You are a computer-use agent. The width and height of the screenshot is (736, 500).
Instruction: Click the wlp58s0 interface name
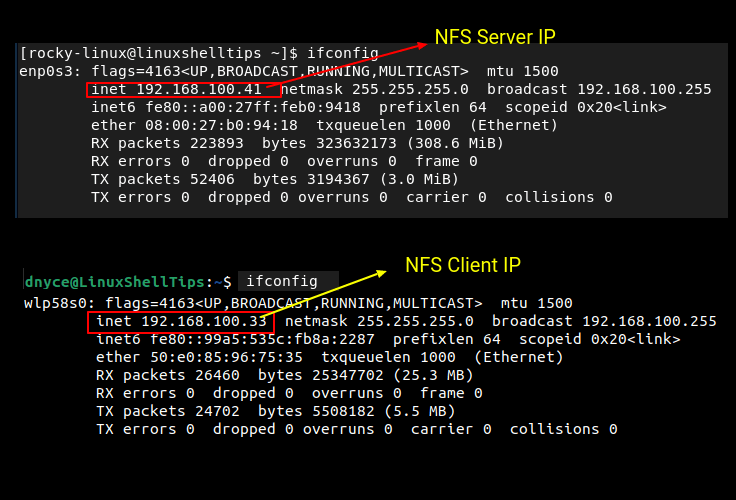(x=59, y=303)
